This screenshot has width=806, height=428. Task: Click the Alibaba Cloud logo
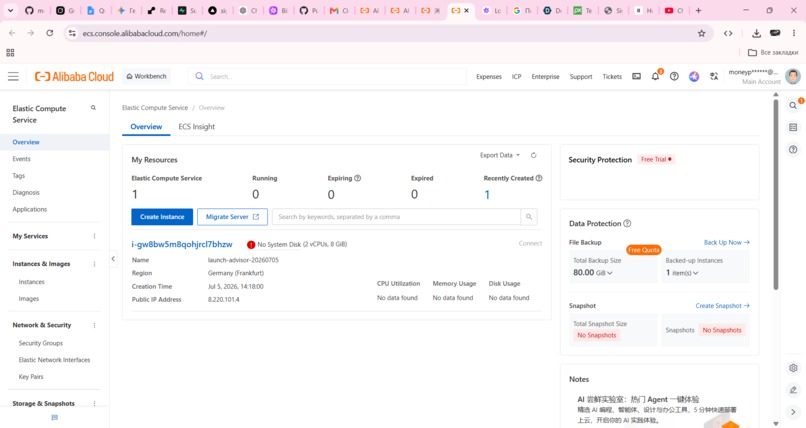pos(74,77)
